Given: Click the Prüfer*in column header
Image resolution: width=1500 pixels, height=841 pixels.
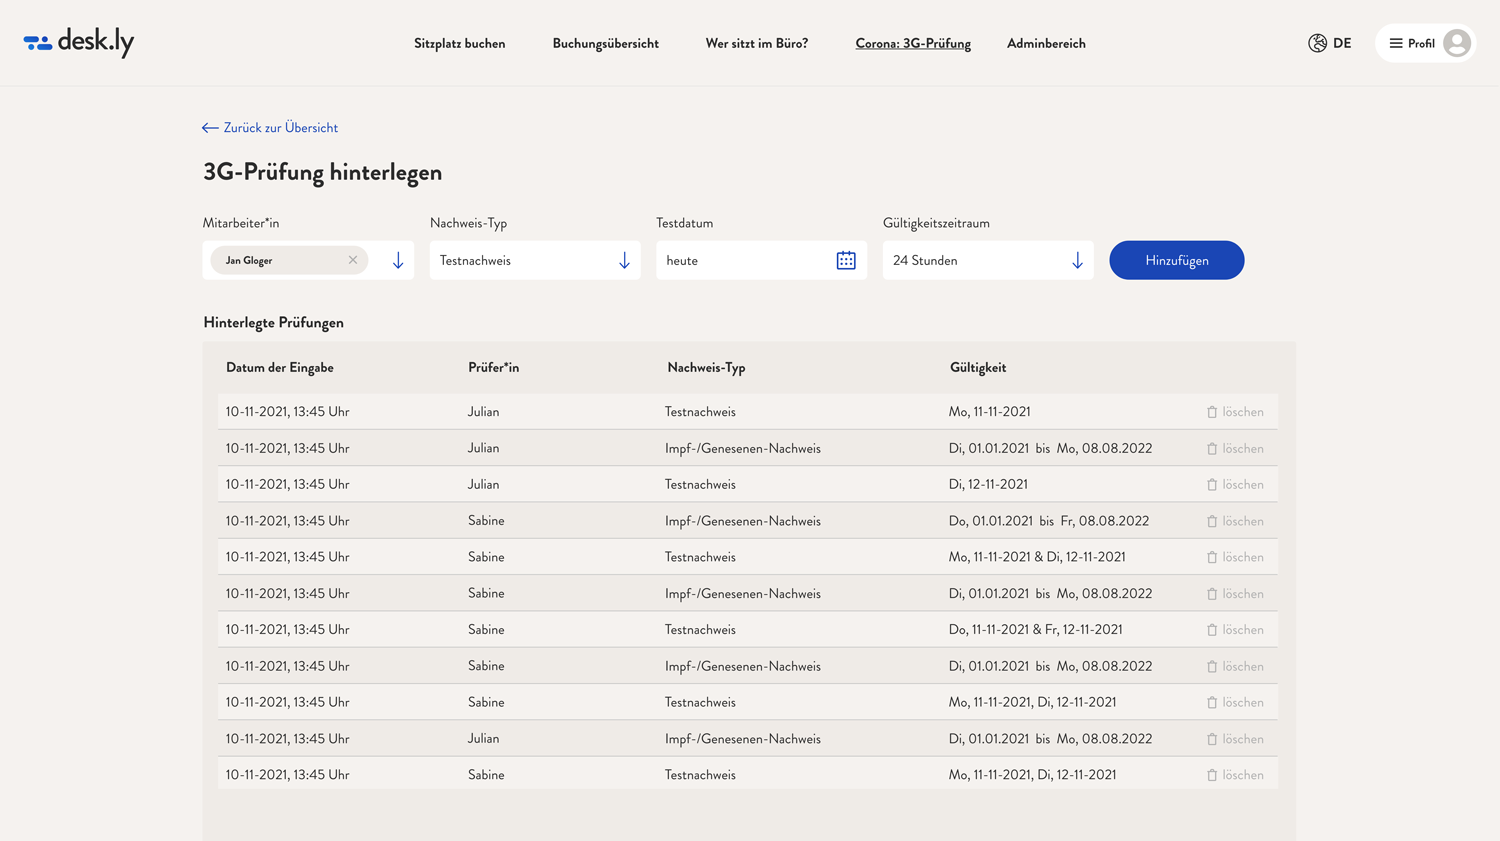Looking at the screenshot, I should (x=493, y=367).
